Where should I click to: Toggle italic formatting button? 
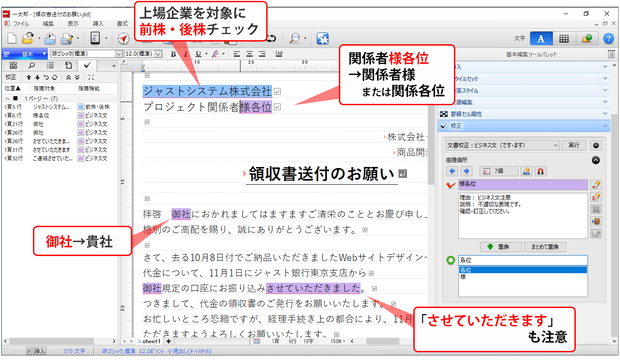click(x=185, y=54)
